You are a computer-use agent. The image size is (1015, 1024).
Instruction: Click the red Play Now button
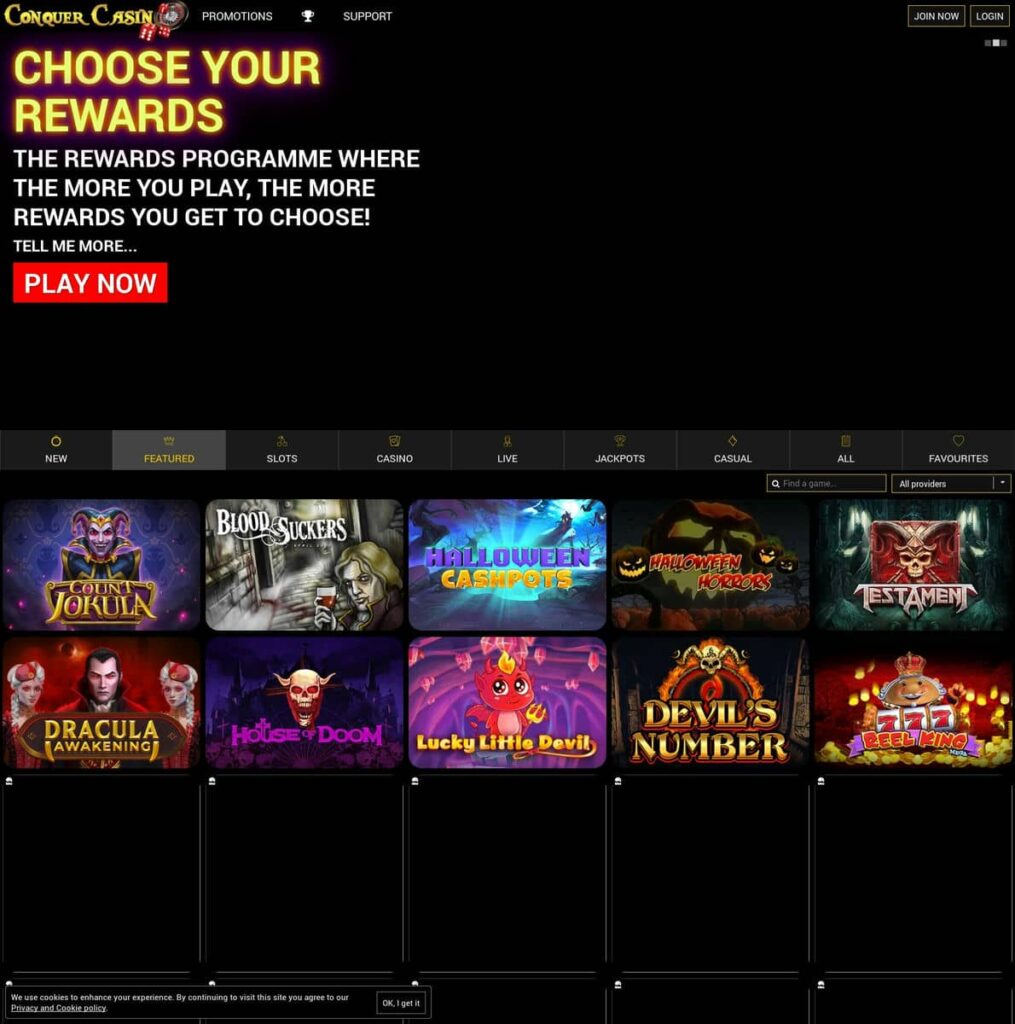pyautogui.click(x=90, y=283)
